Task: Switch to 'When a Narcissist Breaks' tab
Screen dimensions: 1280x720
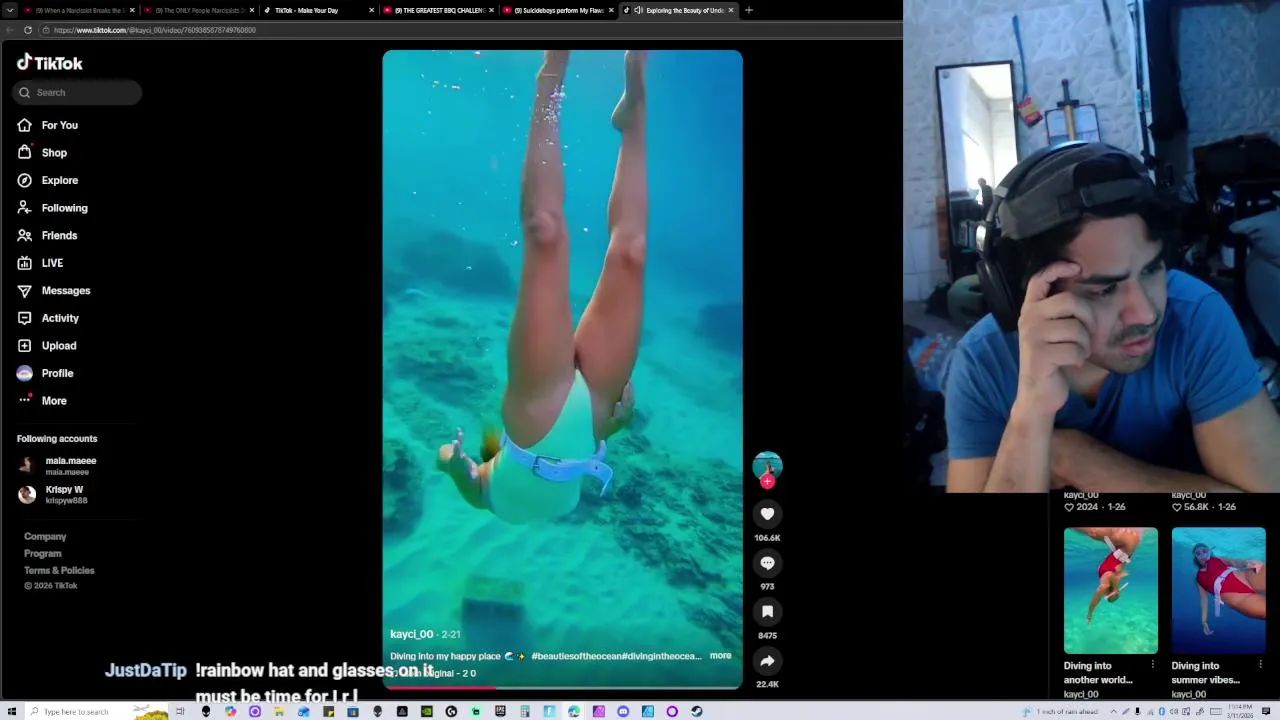Action: (x=79, y=10)
